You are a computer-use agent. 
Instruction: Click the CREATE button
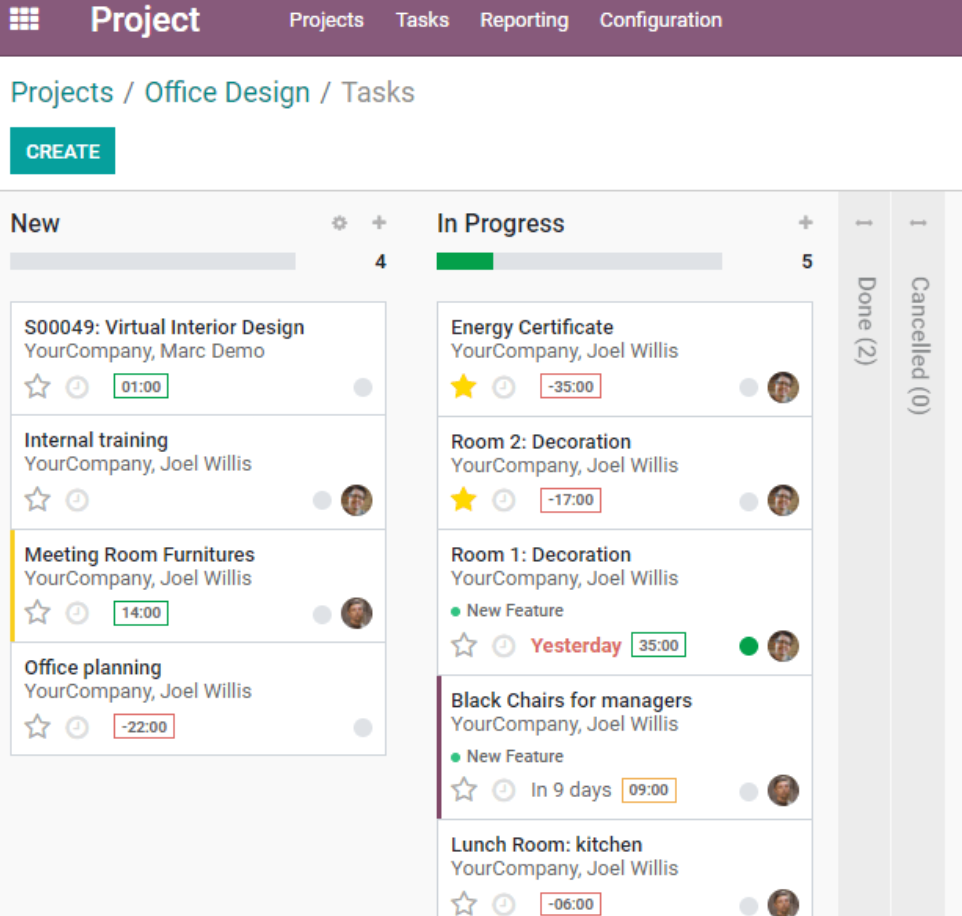[62, 151]
